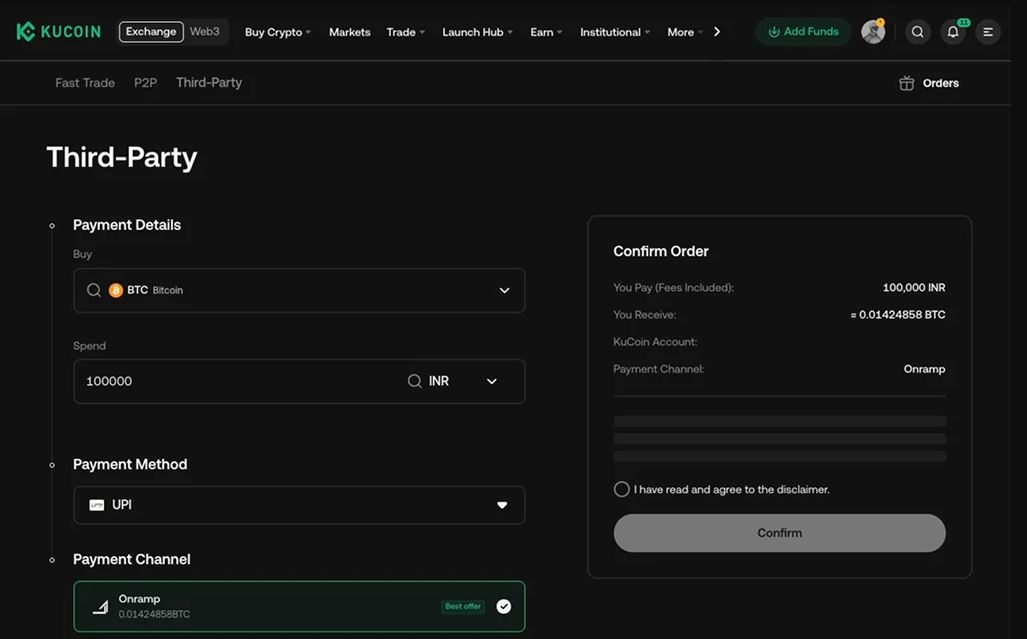Click the '0.01424858BTC' text under Onramp
The width and height of the screenshot is (1027, 639).
[154, 614]
